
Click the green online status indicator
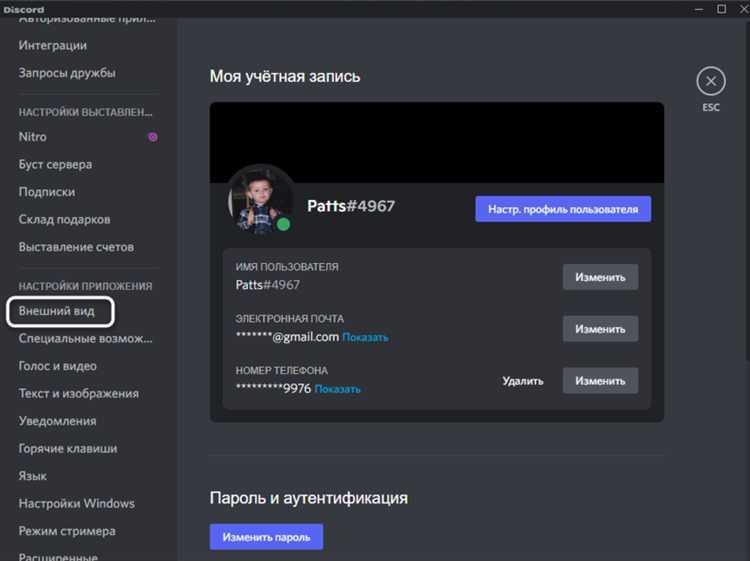(283, 224)
